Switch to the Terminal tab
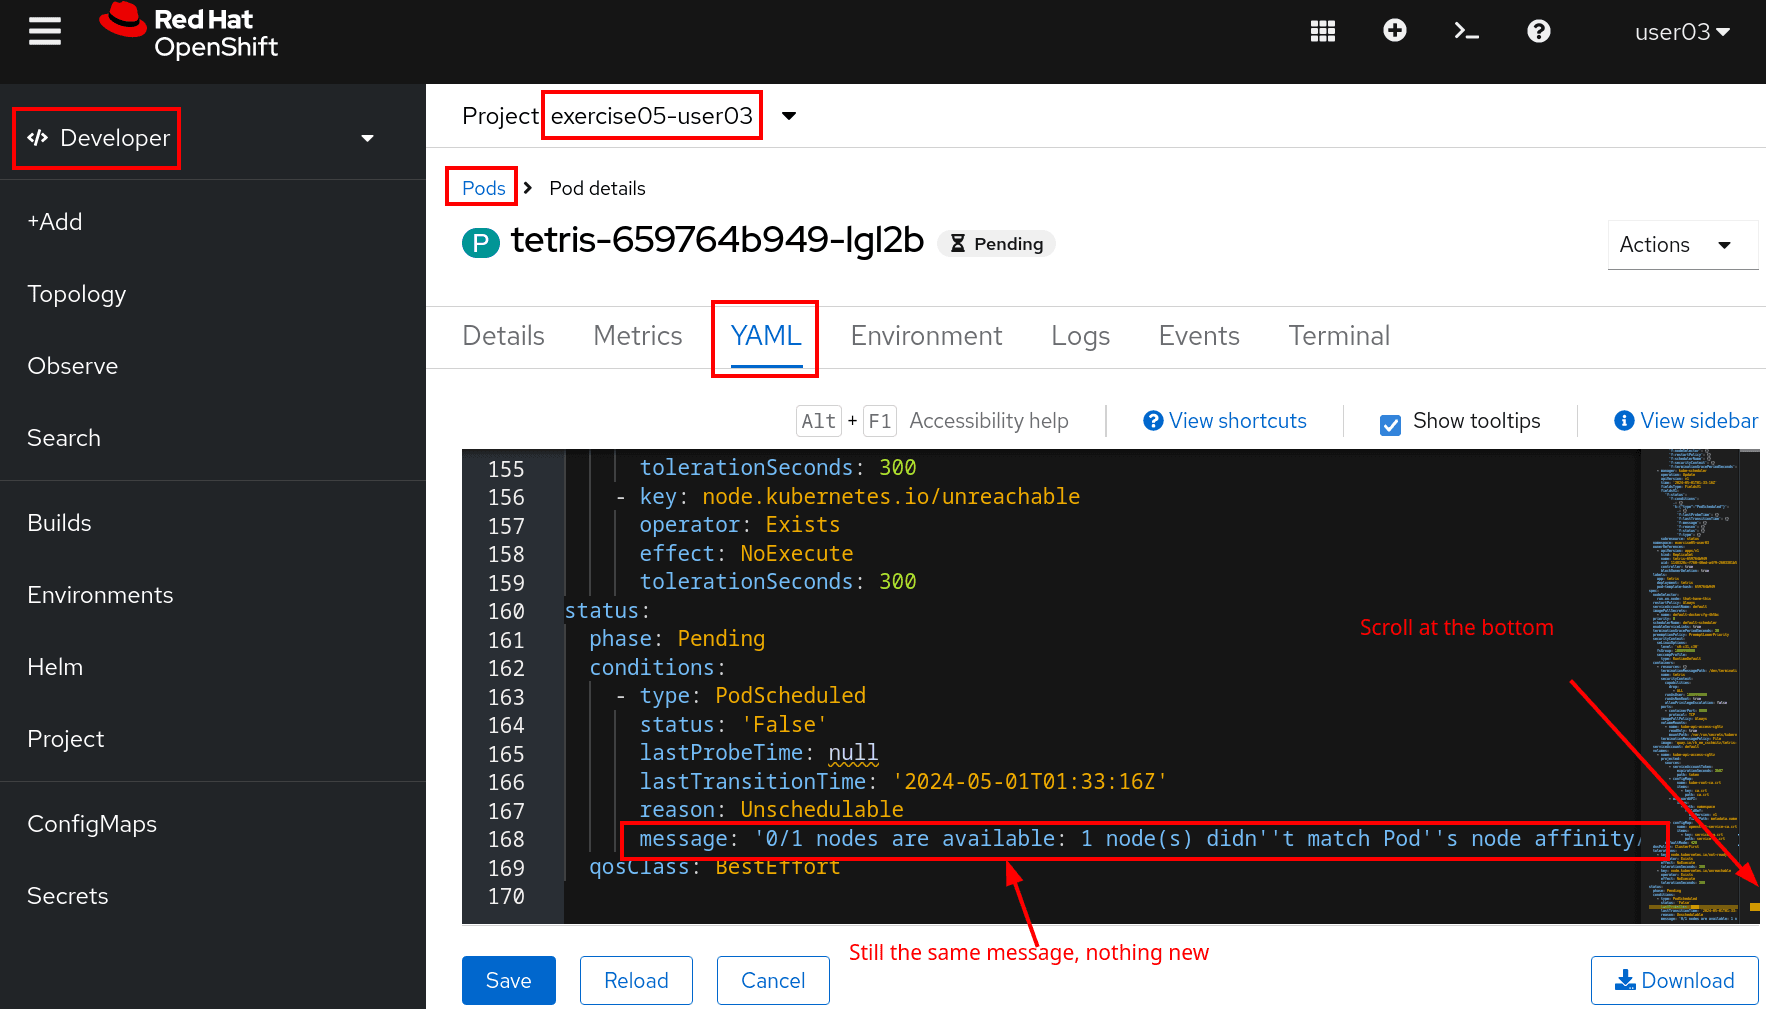The width and height of the screenshot is (1766, 1009). click(x=1339, y=336)
